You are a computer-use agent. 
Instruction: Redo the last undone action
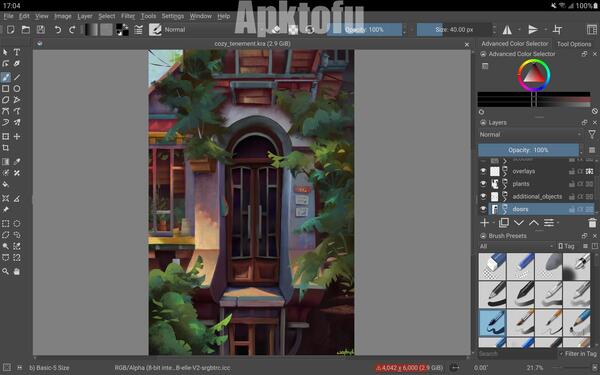click(72, 29)
